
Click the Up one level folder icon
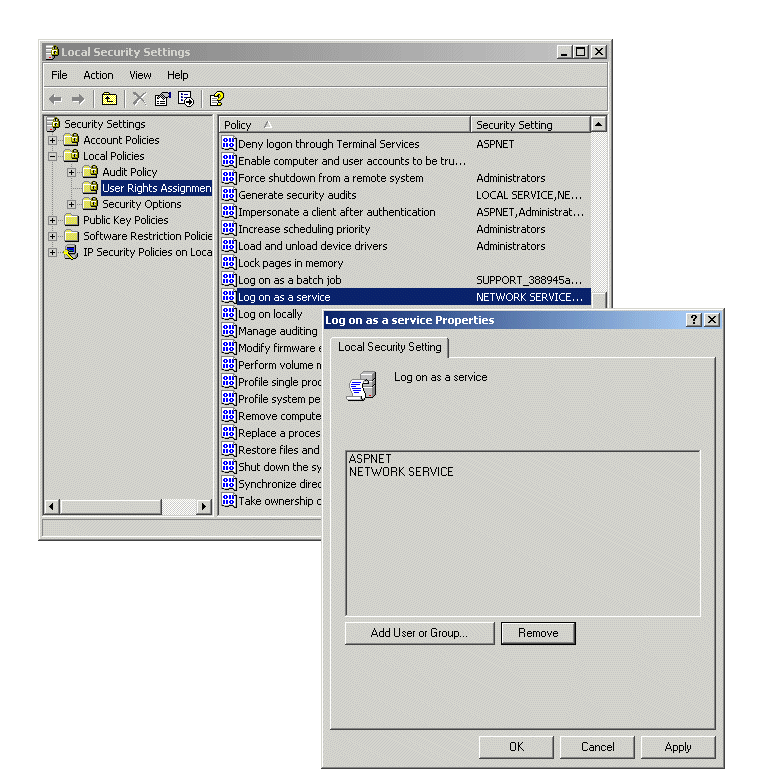tap(109, 99)
